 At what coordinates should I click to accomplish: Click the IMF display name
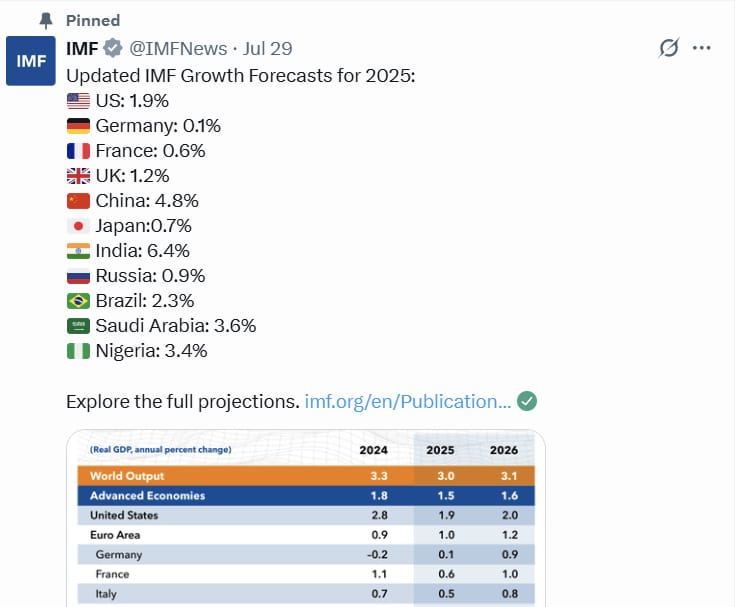(x=82, y=49)
